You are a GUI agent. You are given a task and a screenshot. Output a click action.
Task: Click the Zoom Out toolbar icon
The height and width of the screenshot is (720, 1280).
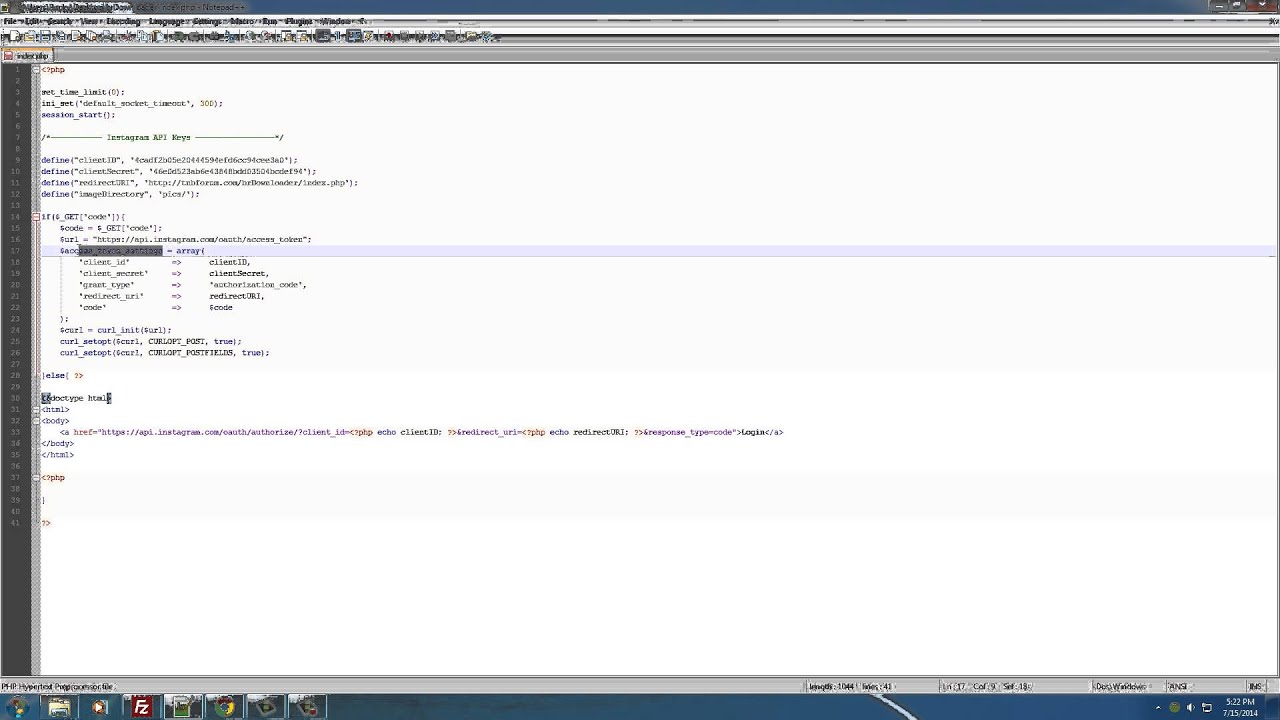pos(267,36)
